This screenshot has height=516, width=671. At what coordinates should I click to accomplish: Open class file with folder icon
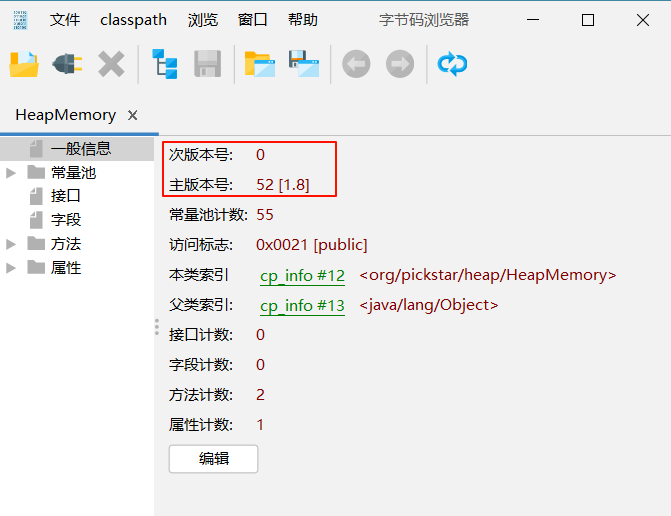coord(24,64)
